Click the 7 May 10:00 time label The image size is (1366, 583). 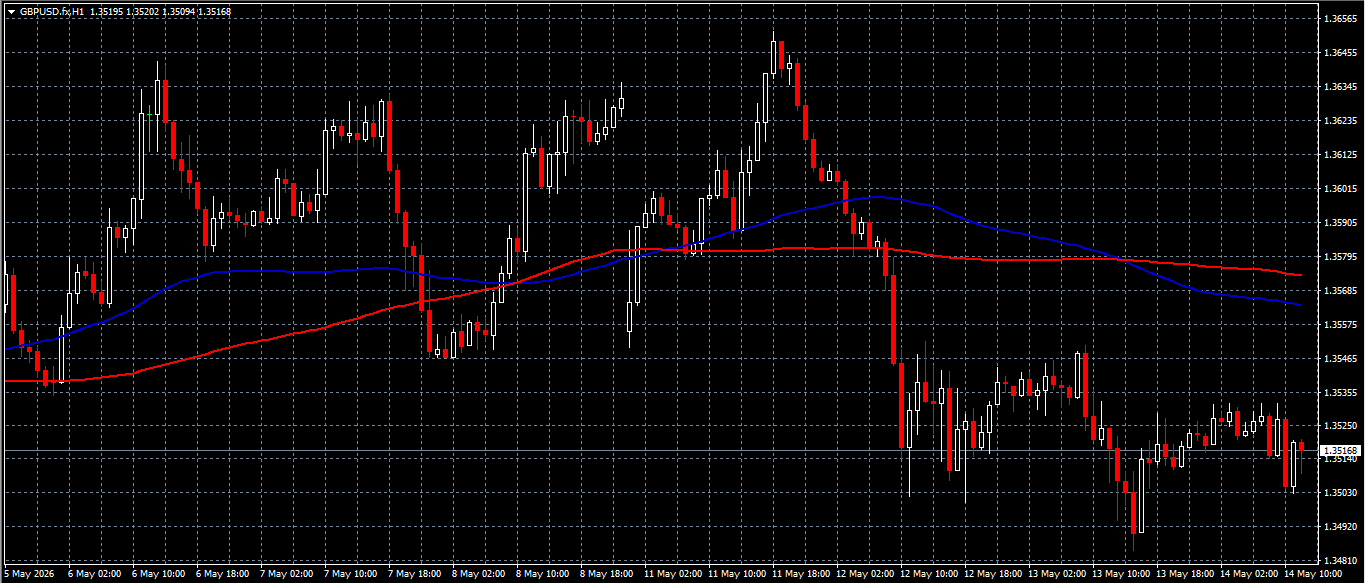352,575
